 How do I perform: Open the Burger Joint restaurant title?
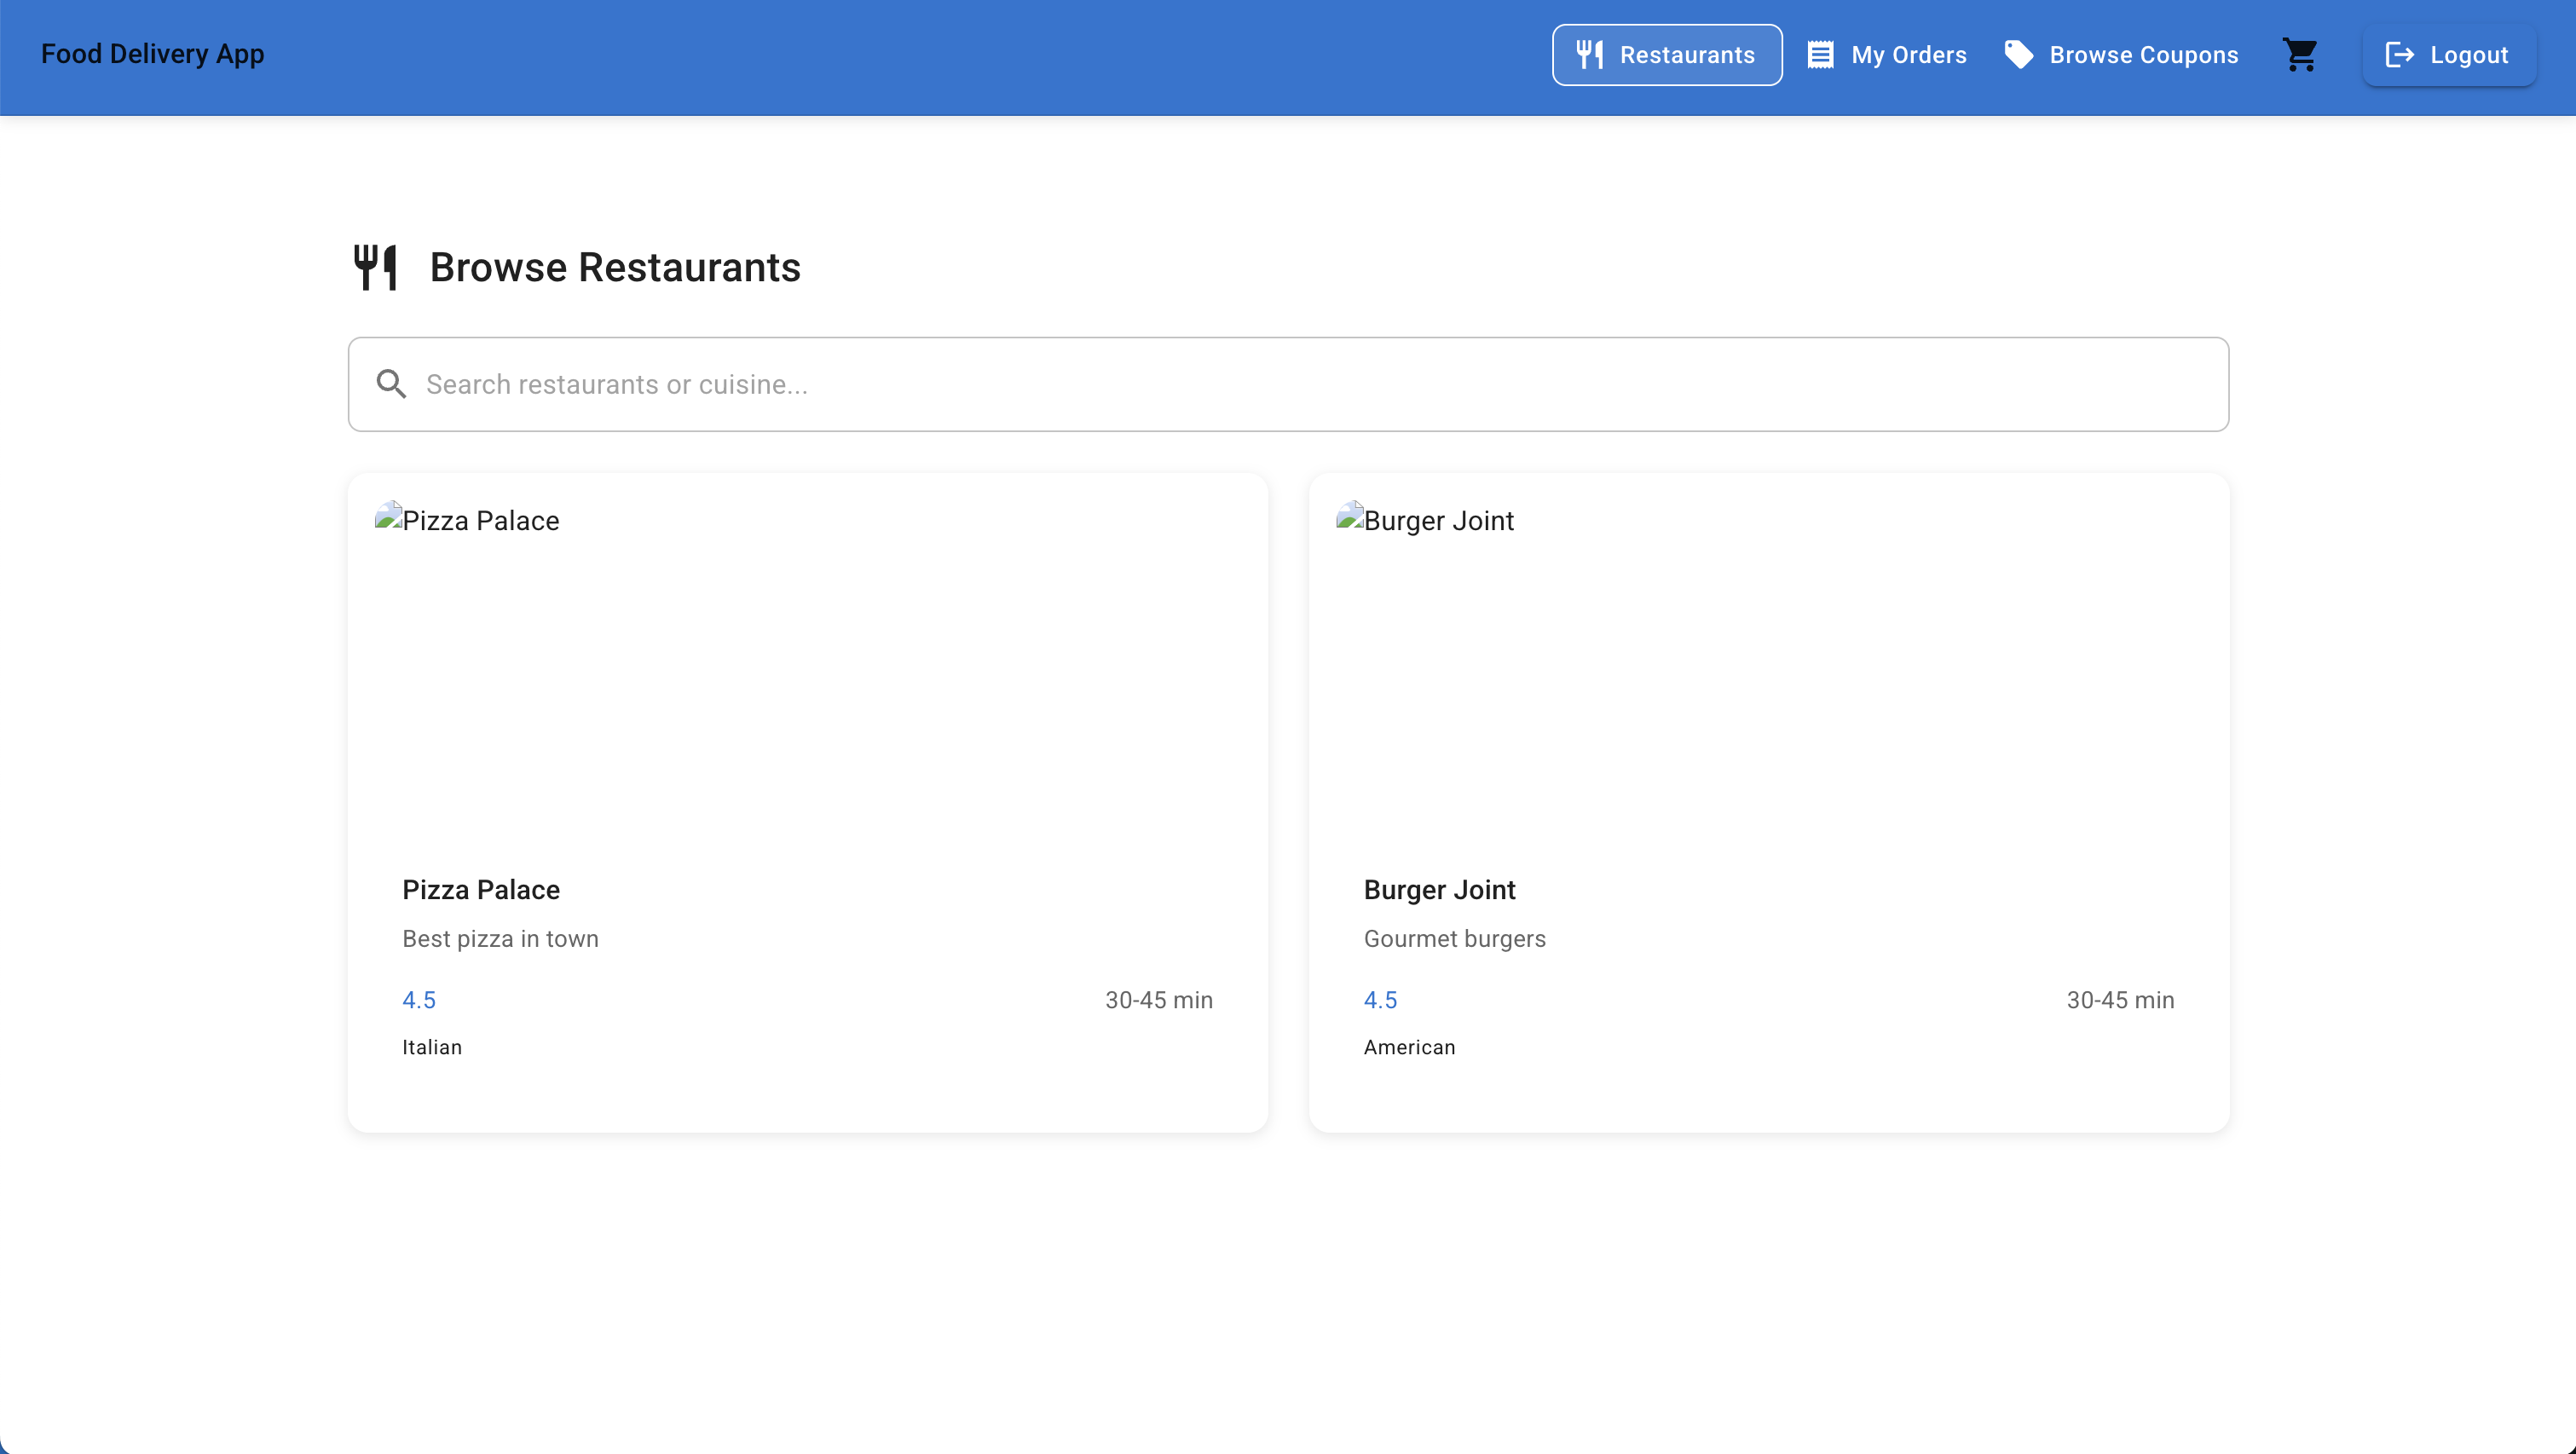[1439, 890]
